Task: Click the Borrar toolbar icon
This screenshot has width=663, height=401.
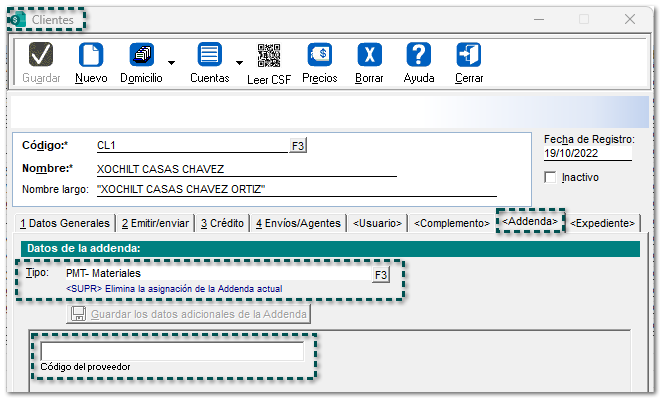Action: (370, 55)
